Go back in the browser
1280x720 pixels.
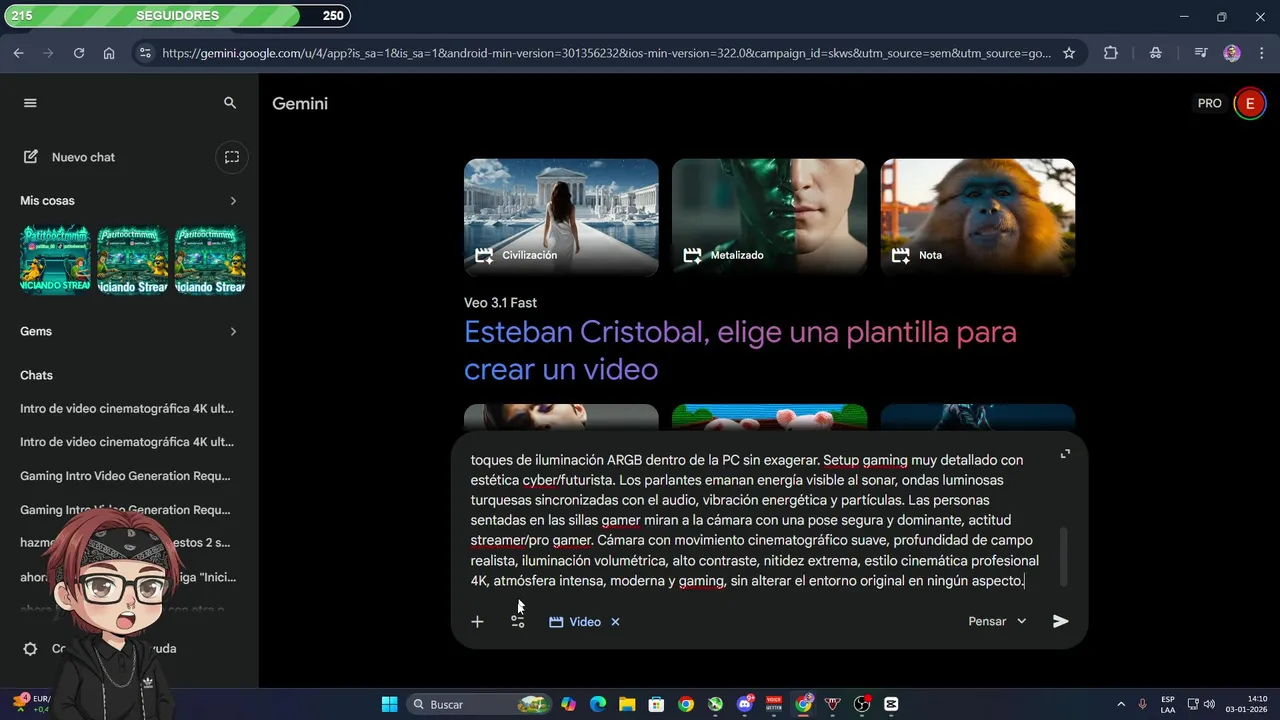tap(18, 53)
